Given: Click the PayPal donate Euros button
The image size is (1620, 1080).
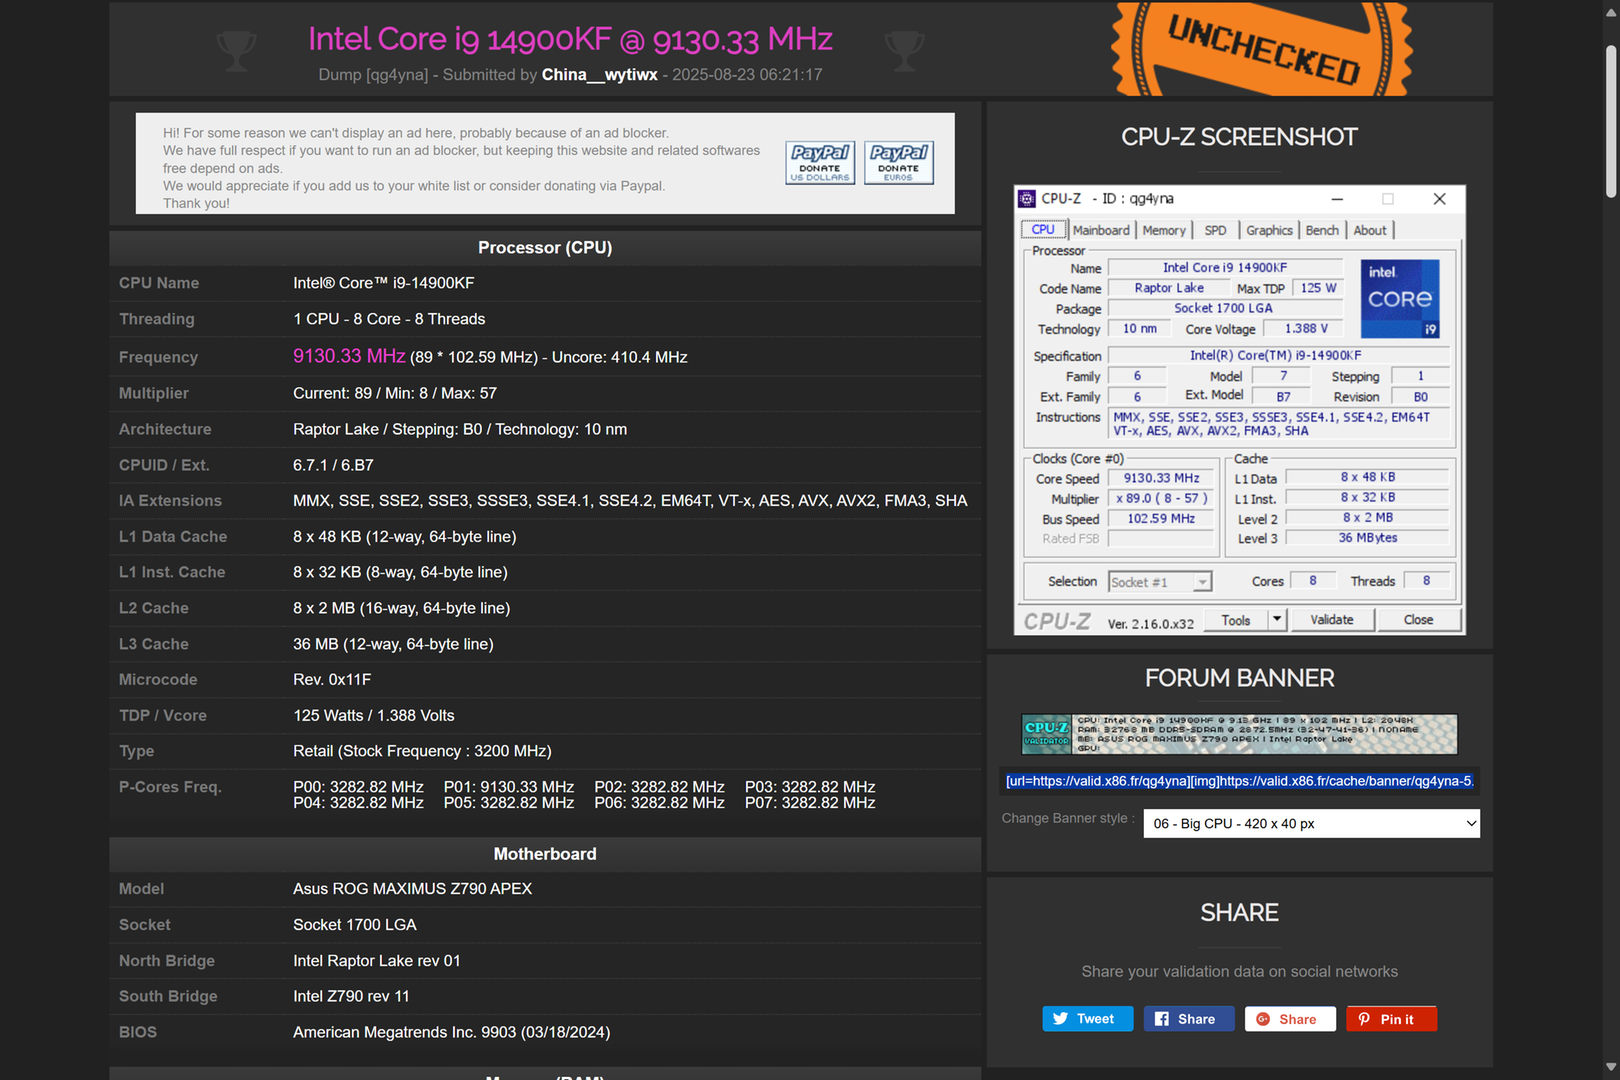Looking at the screenshot, I should 899,163.
